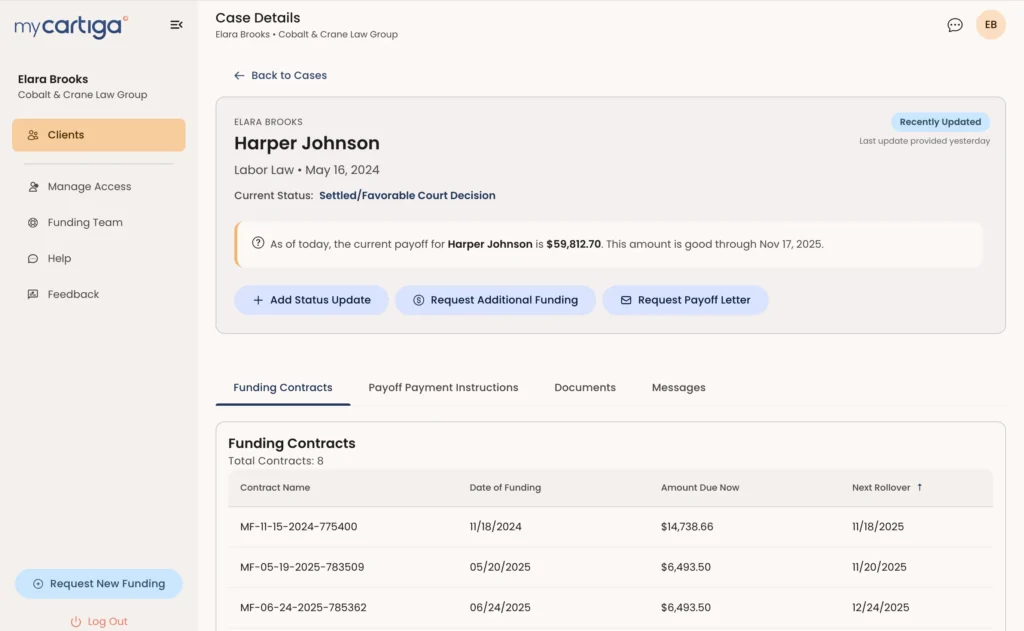Open the Messages tab
The width and height of the screenshot is (1024, 631).
coord(679,388)
